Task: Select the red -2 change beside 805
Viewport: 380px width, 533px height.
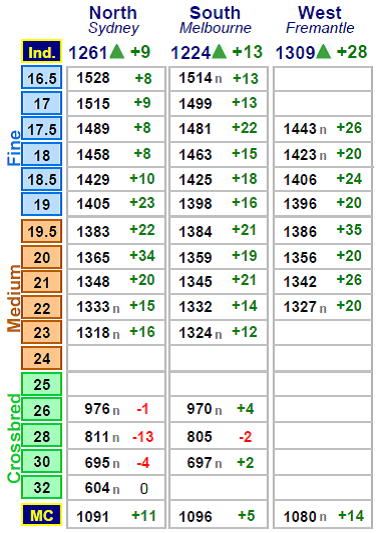Action: pos(245,437)
